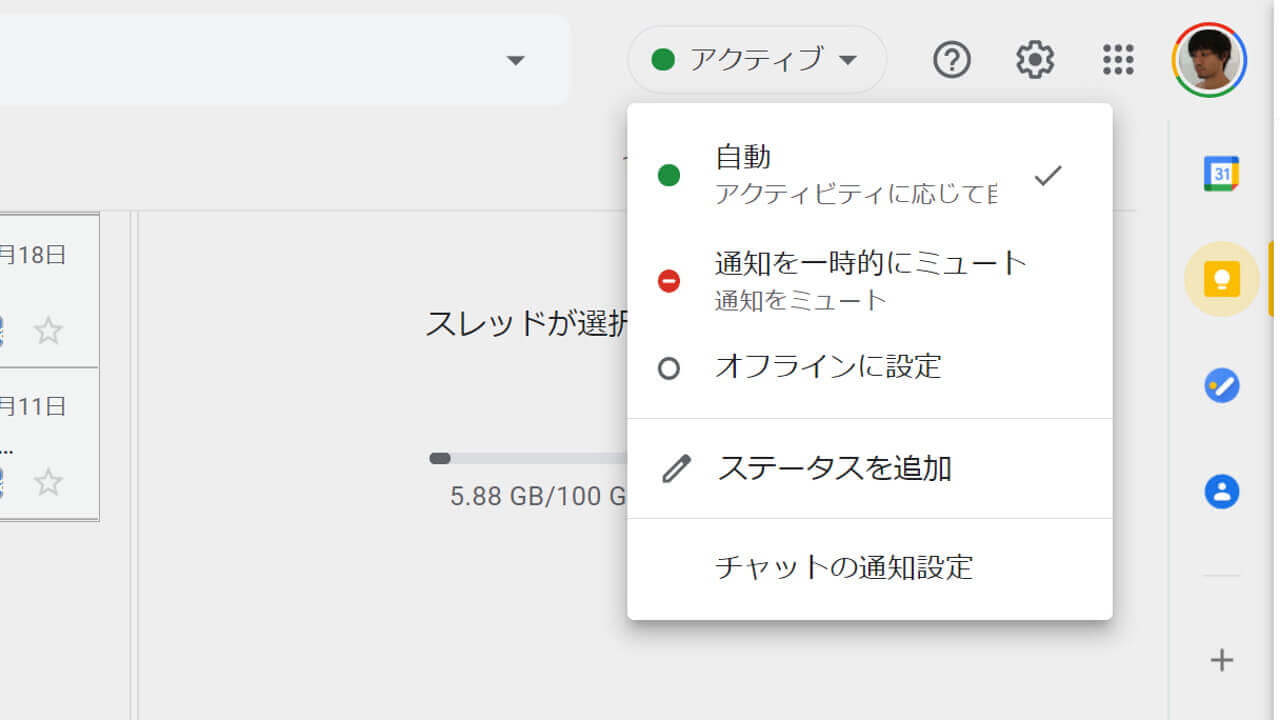Open the Settings gear

1035,60
